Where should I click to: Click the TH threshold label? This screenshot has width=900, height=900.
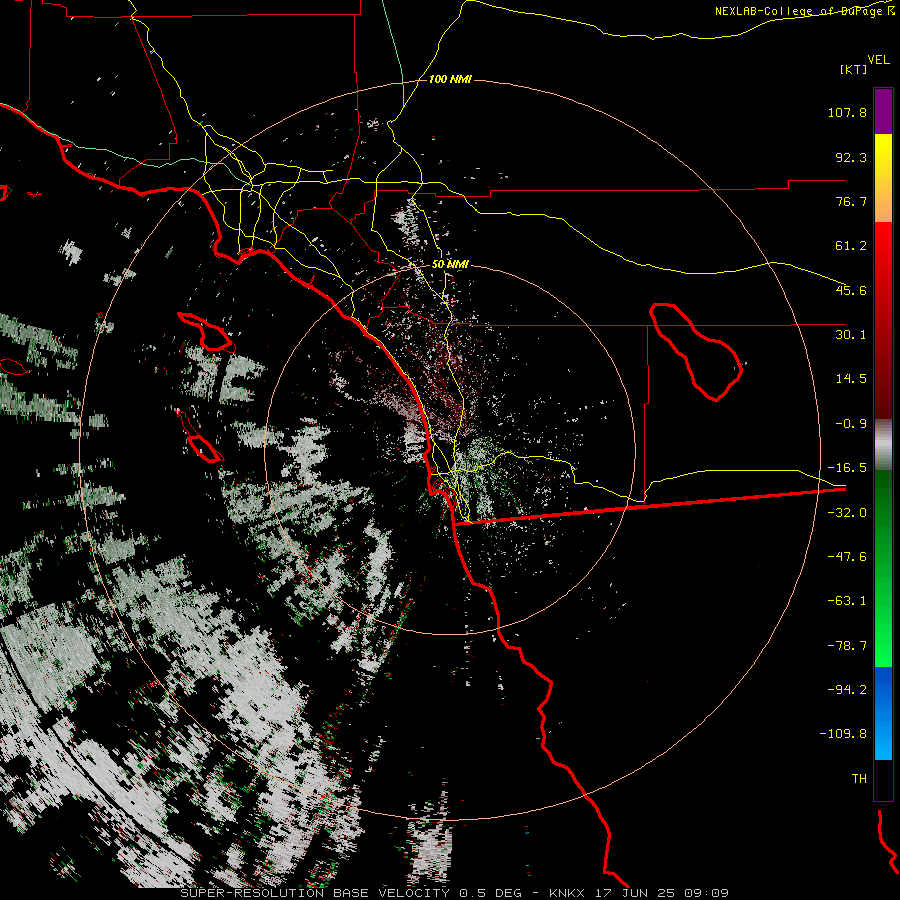pos(859,779)
